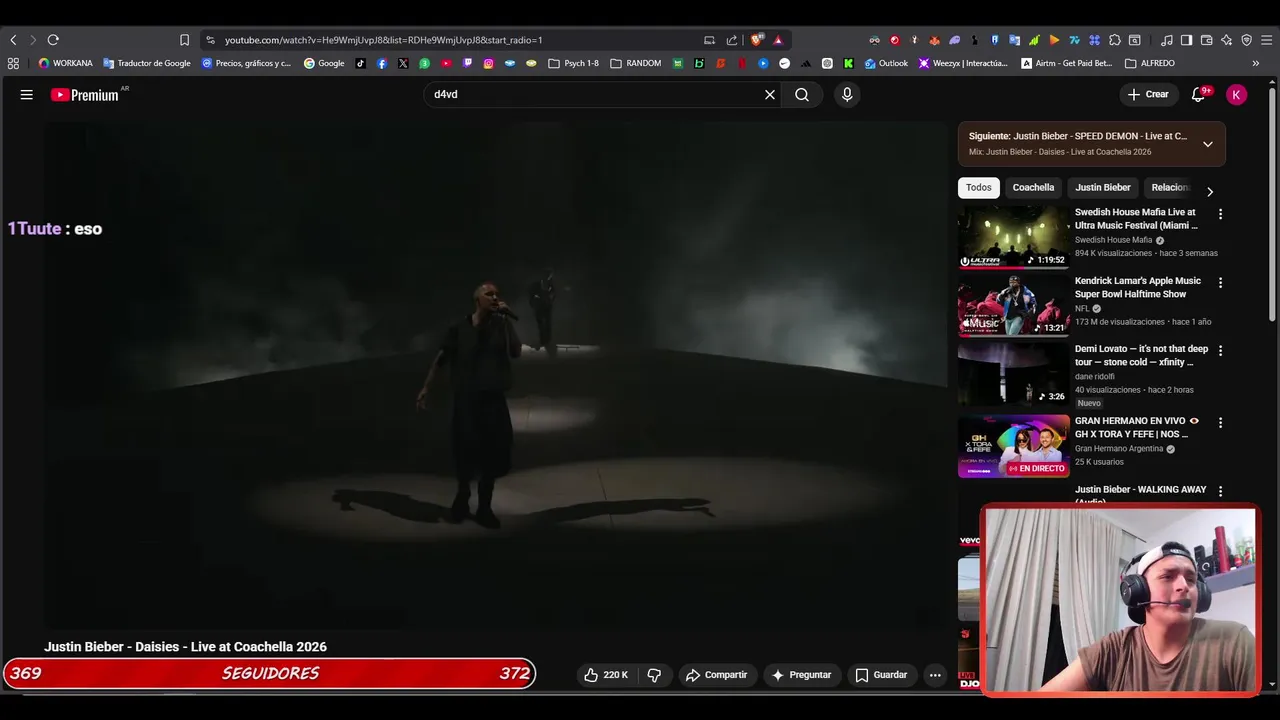Reload the current page
1280x720 pixels.
coord(53,40)
